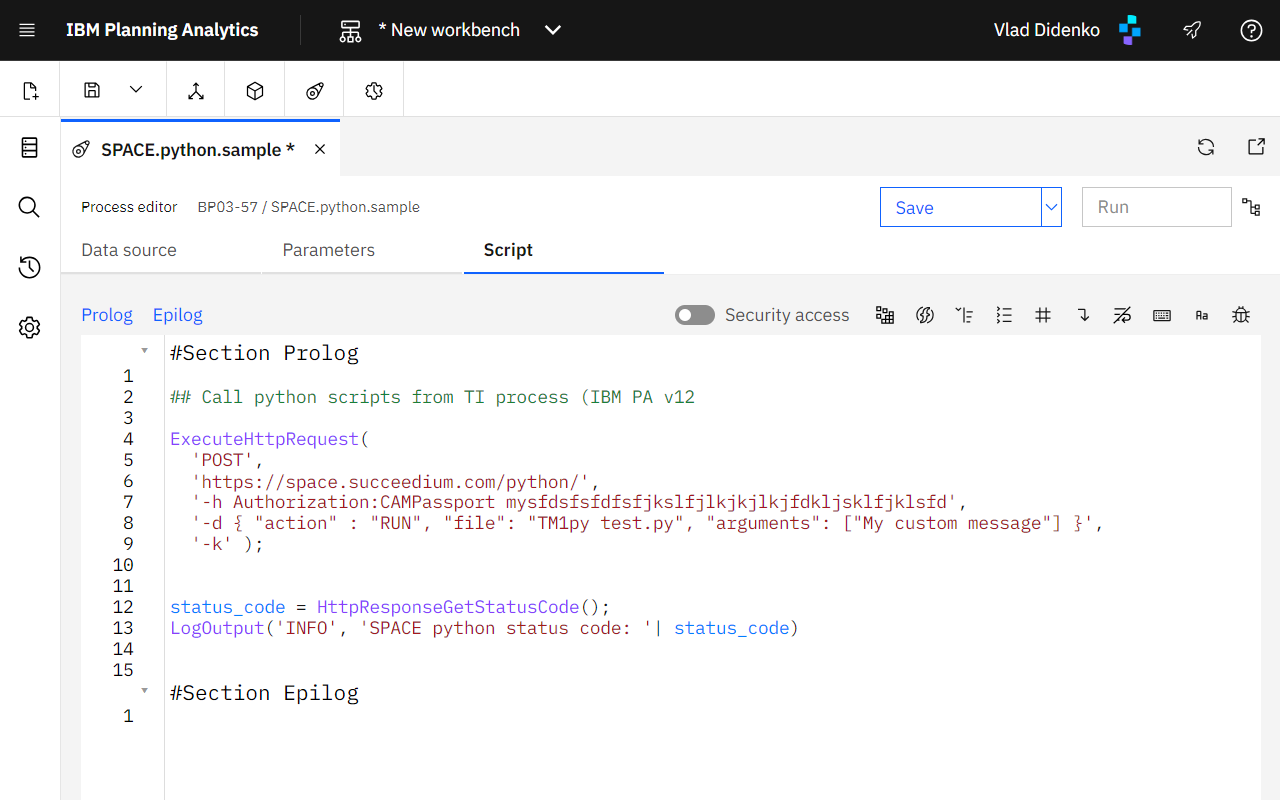The width and height of the screenshot is (1280, 800).
Task: Open the New workbench title dropdown chevron
Action: (553, 30)
